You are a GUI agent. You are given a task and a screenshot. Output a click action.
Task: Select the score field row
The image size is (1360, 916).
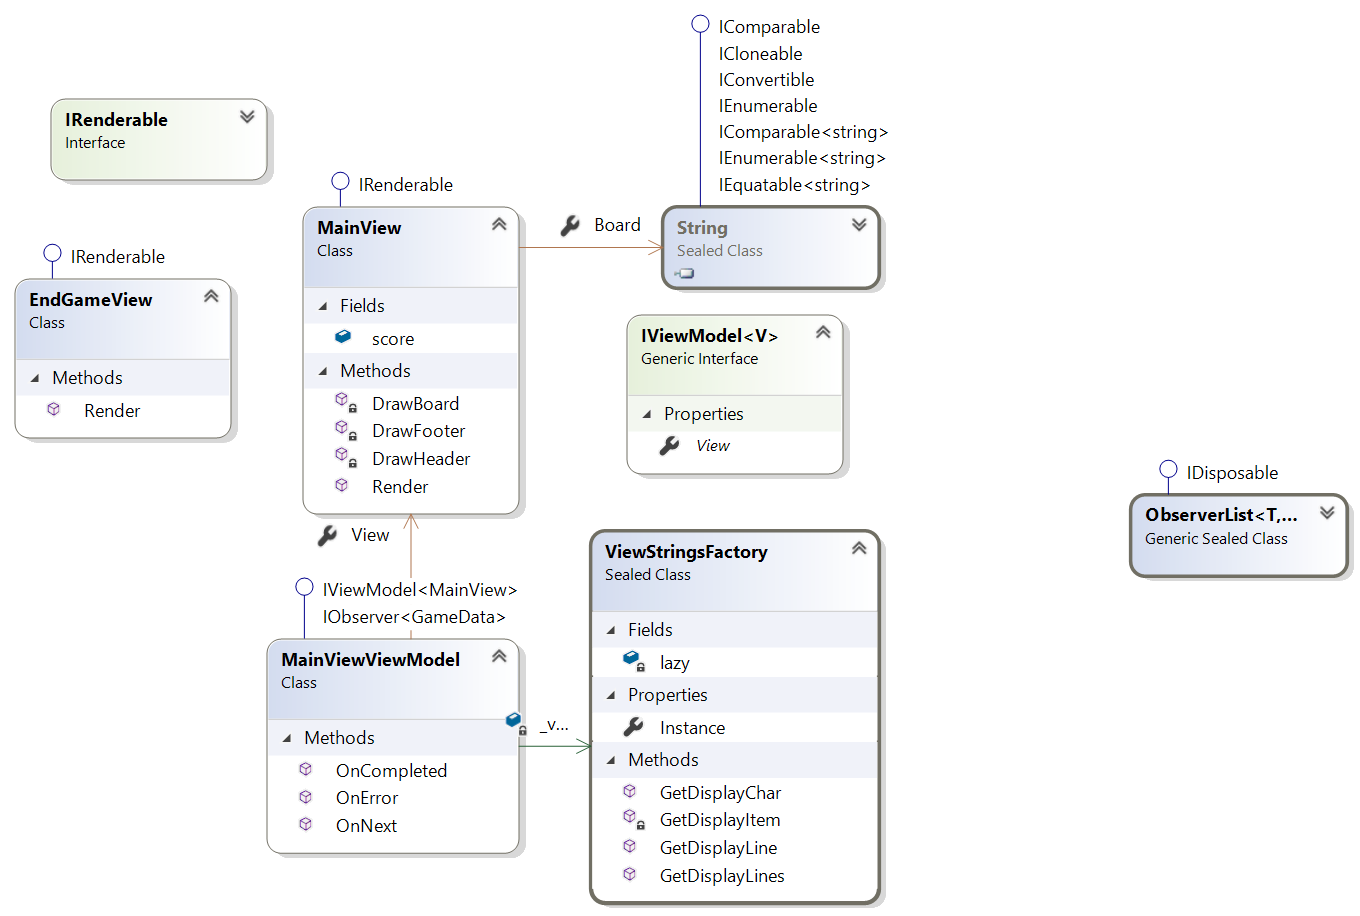[411, 338]
